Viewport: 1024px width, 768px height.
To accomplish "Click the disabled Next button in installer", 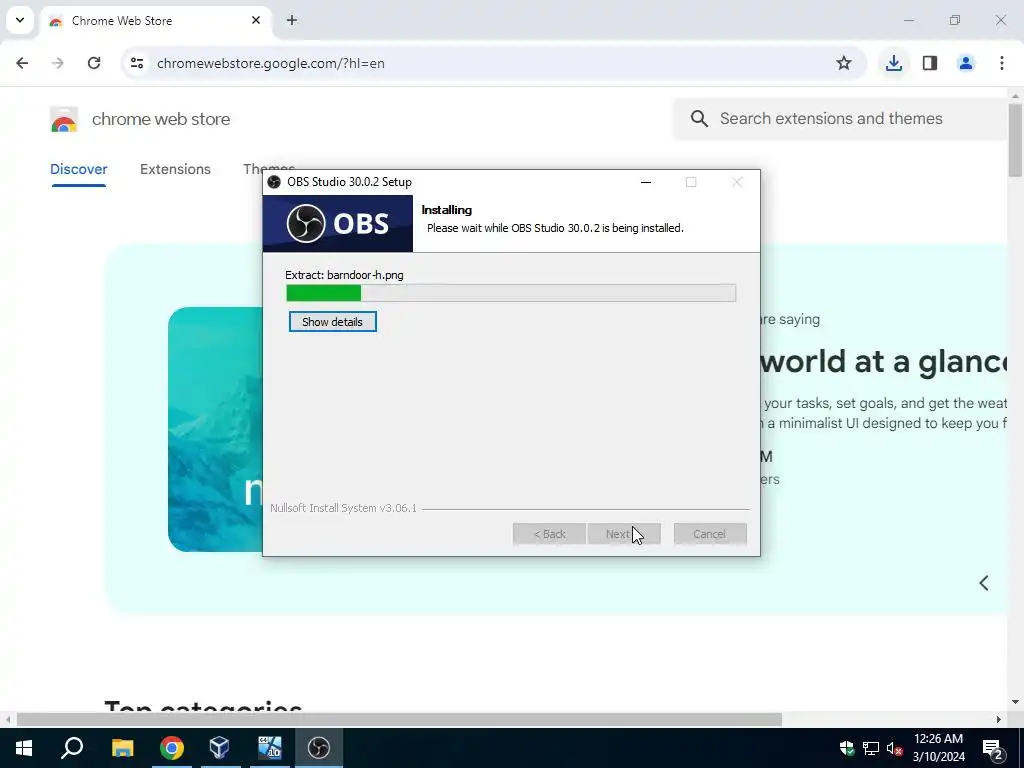I will click(x=624, y=534).
